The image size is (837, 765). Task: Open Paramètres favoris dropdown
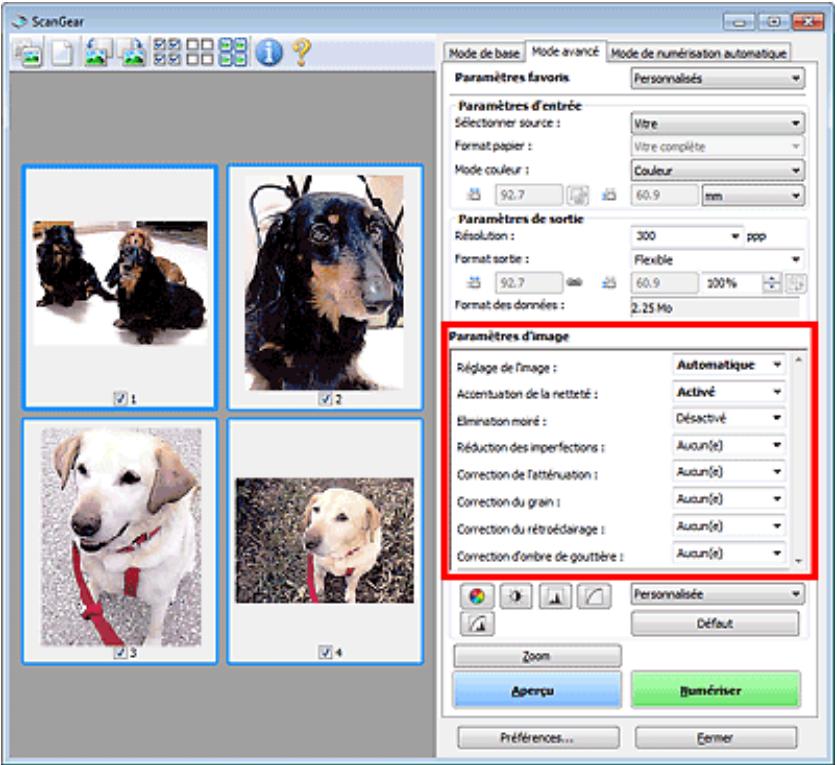(x=717, y=78)
